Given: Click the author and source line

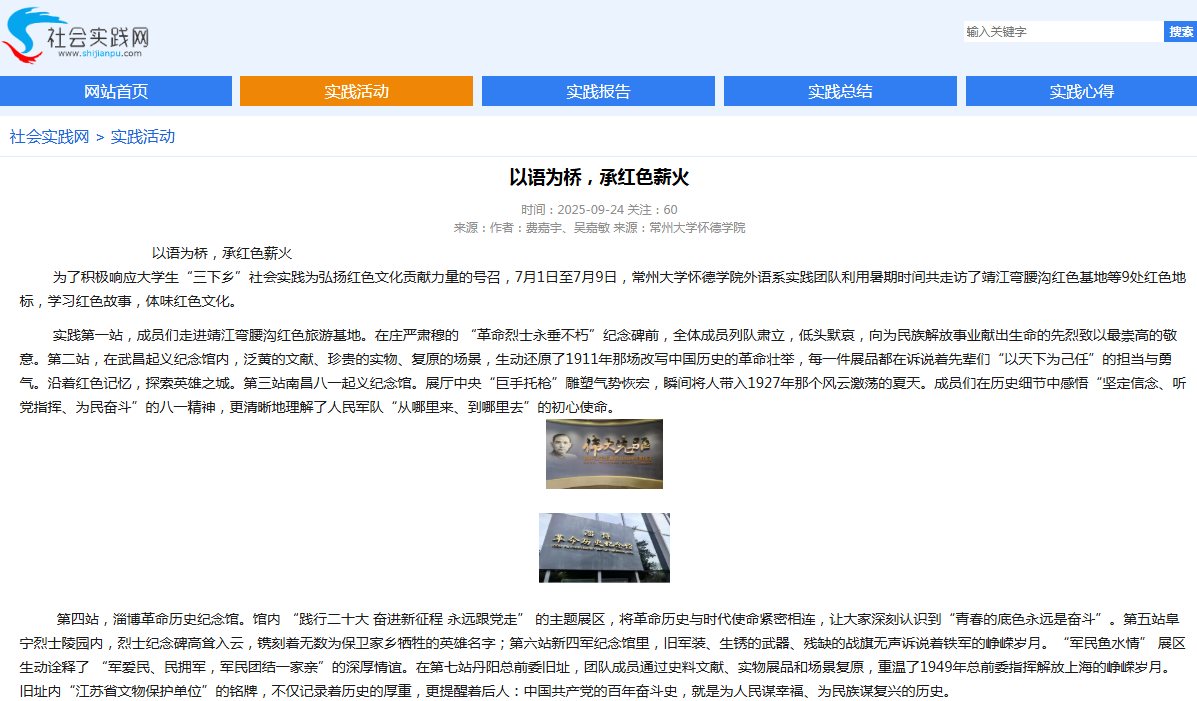Looking at the screenshot, I should point(599,228).
